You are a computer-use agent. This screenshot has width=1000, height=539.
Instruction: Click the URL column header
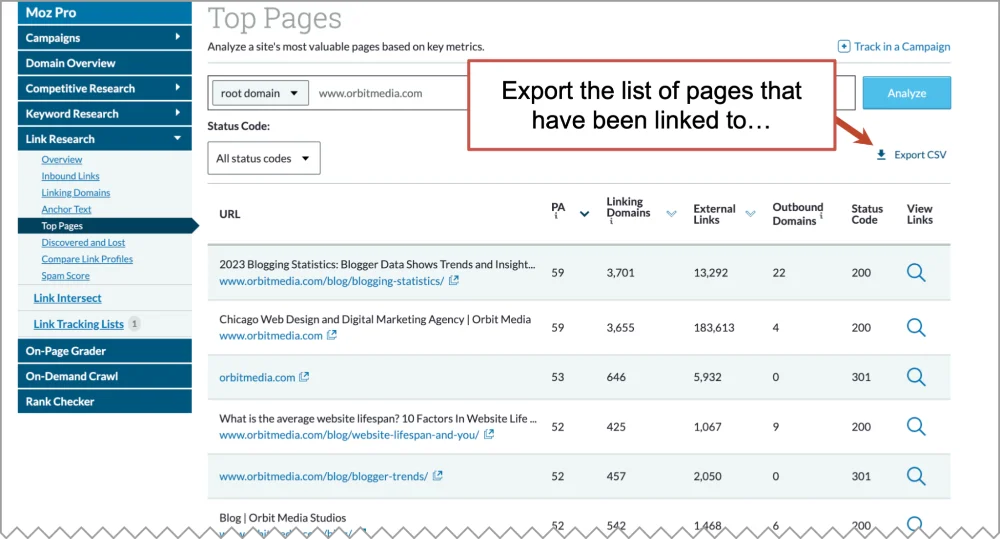click(x=230, y=214)
